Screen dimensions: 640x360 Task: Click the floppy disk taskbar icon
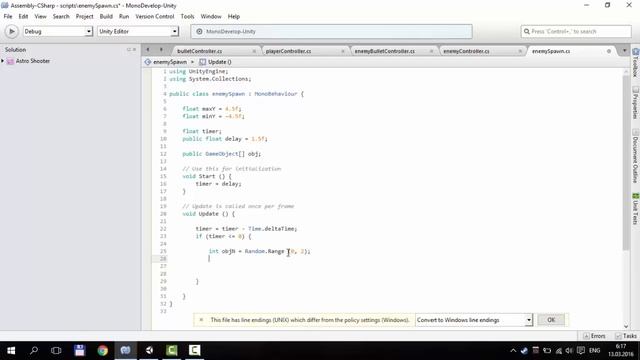pyautogui.click(x=80, y=351)
